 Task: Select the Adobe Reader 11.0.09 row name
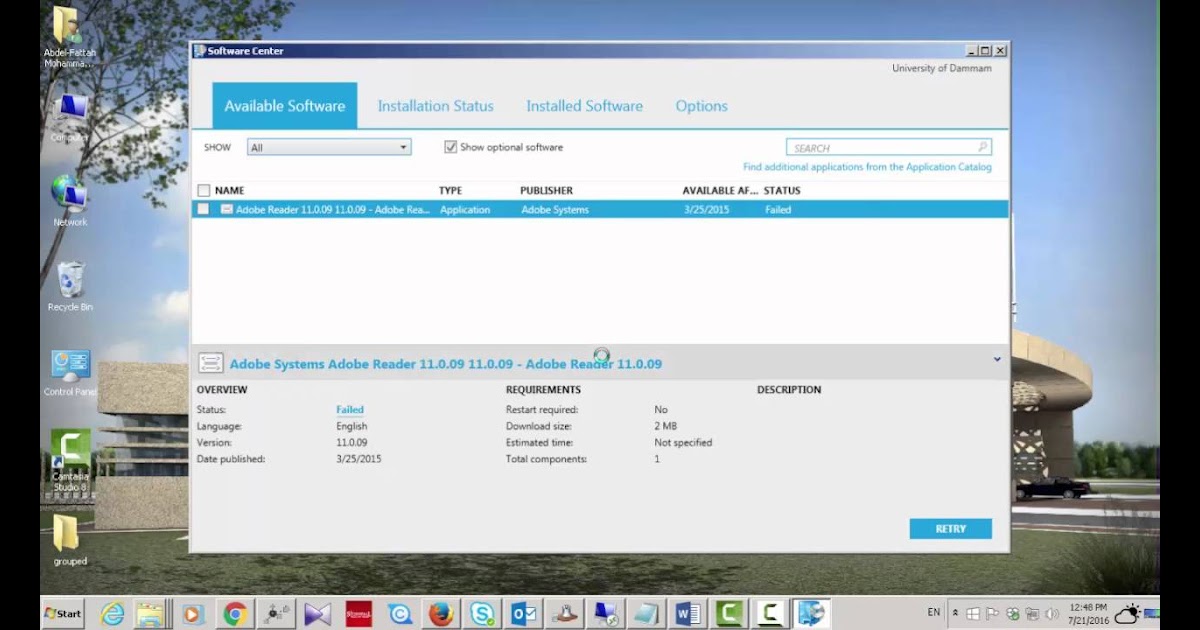333,210
